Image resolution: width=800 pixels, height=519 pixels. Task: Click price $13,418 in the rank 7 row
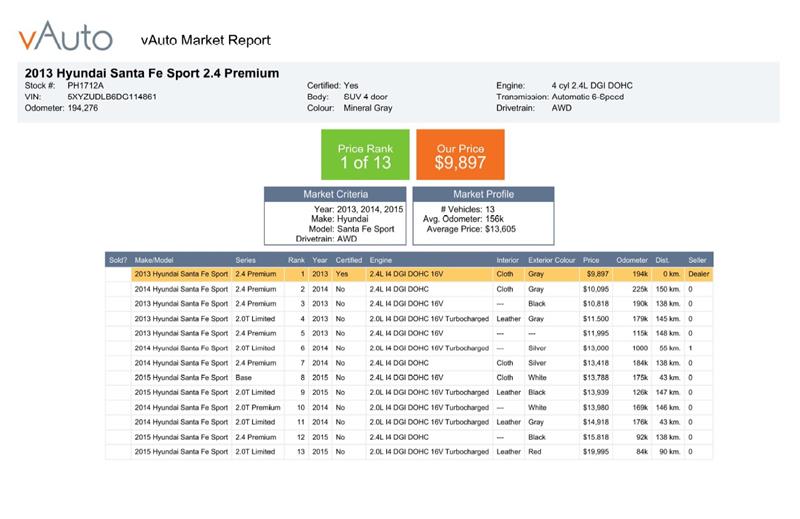[596, 363]
